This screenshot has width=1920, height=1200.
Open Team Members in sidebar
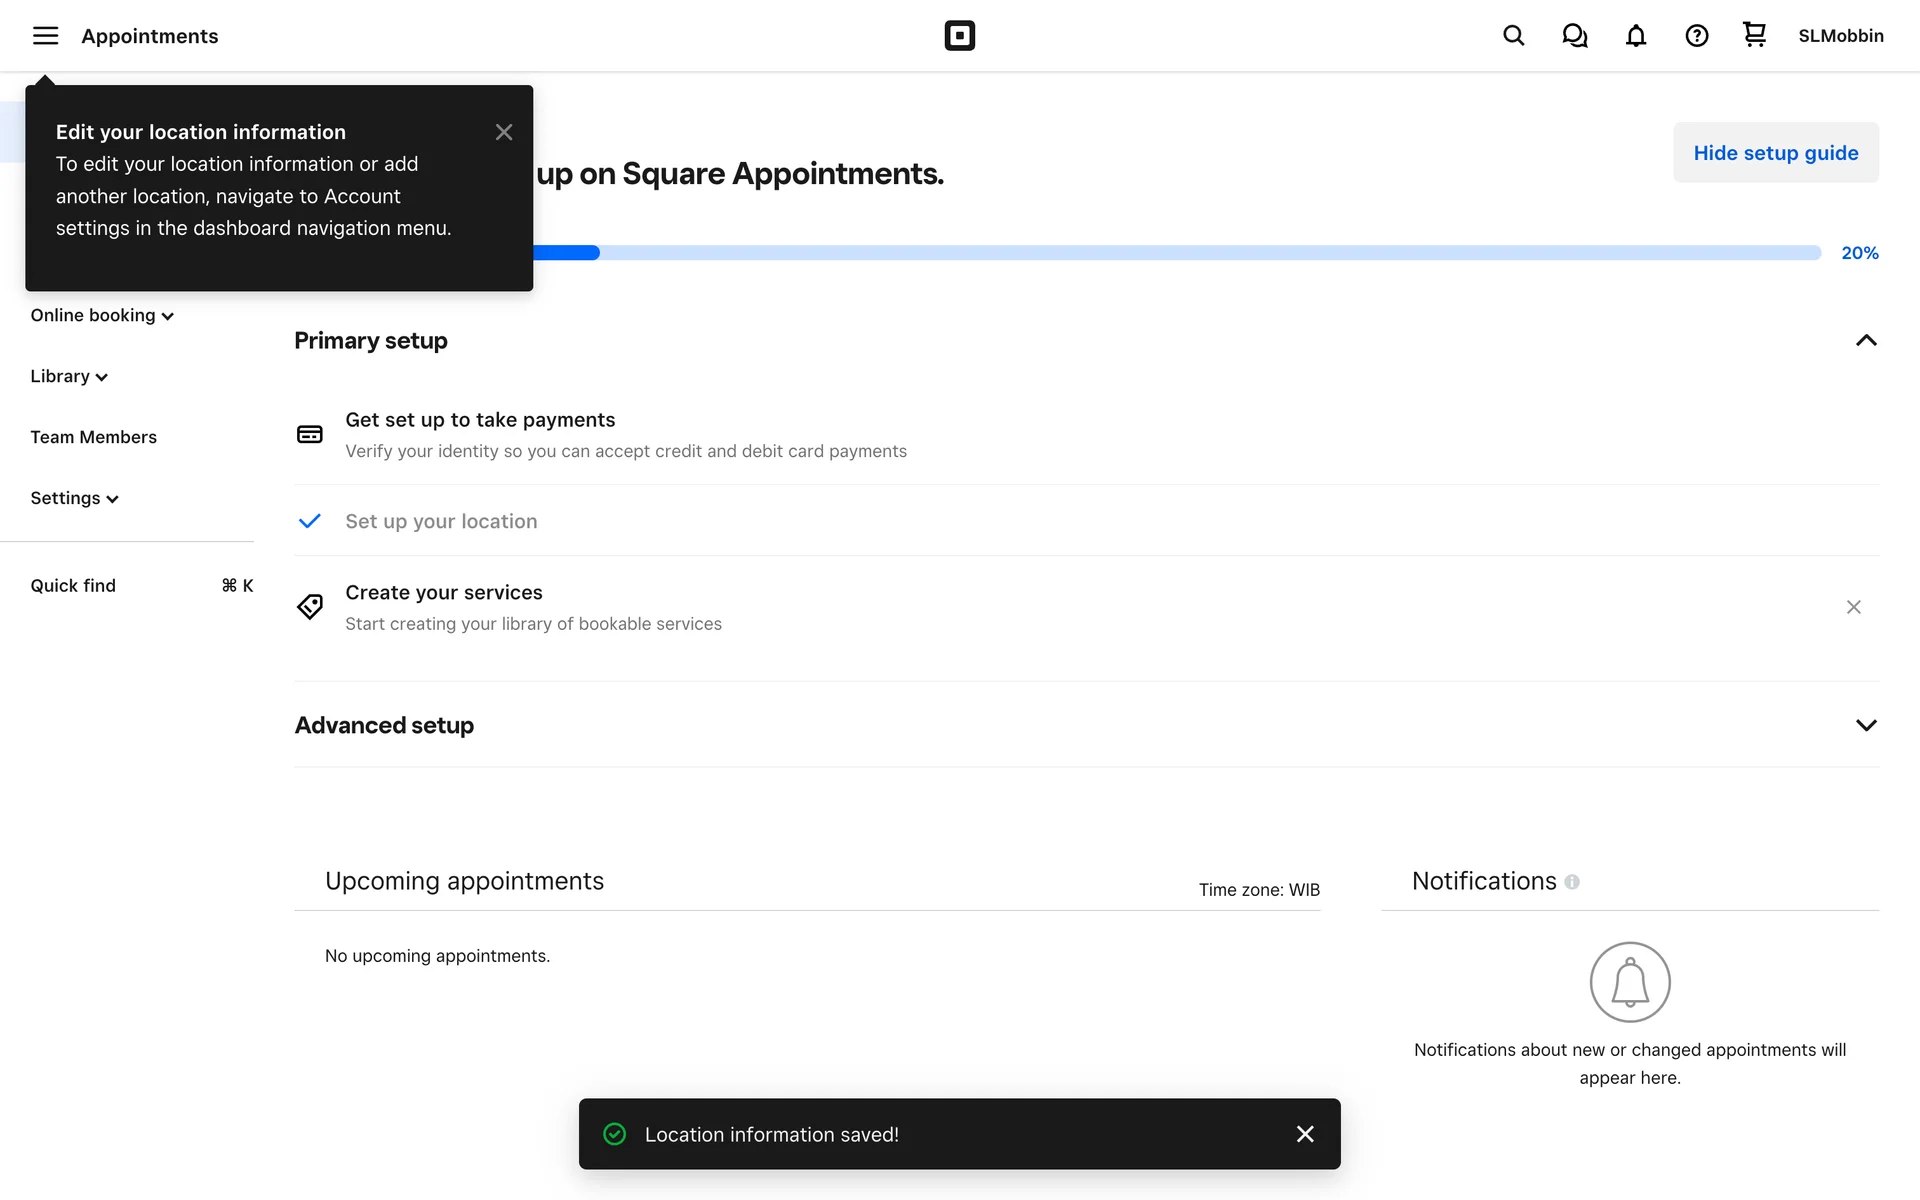pyautogui.click(x=93, y=437)
